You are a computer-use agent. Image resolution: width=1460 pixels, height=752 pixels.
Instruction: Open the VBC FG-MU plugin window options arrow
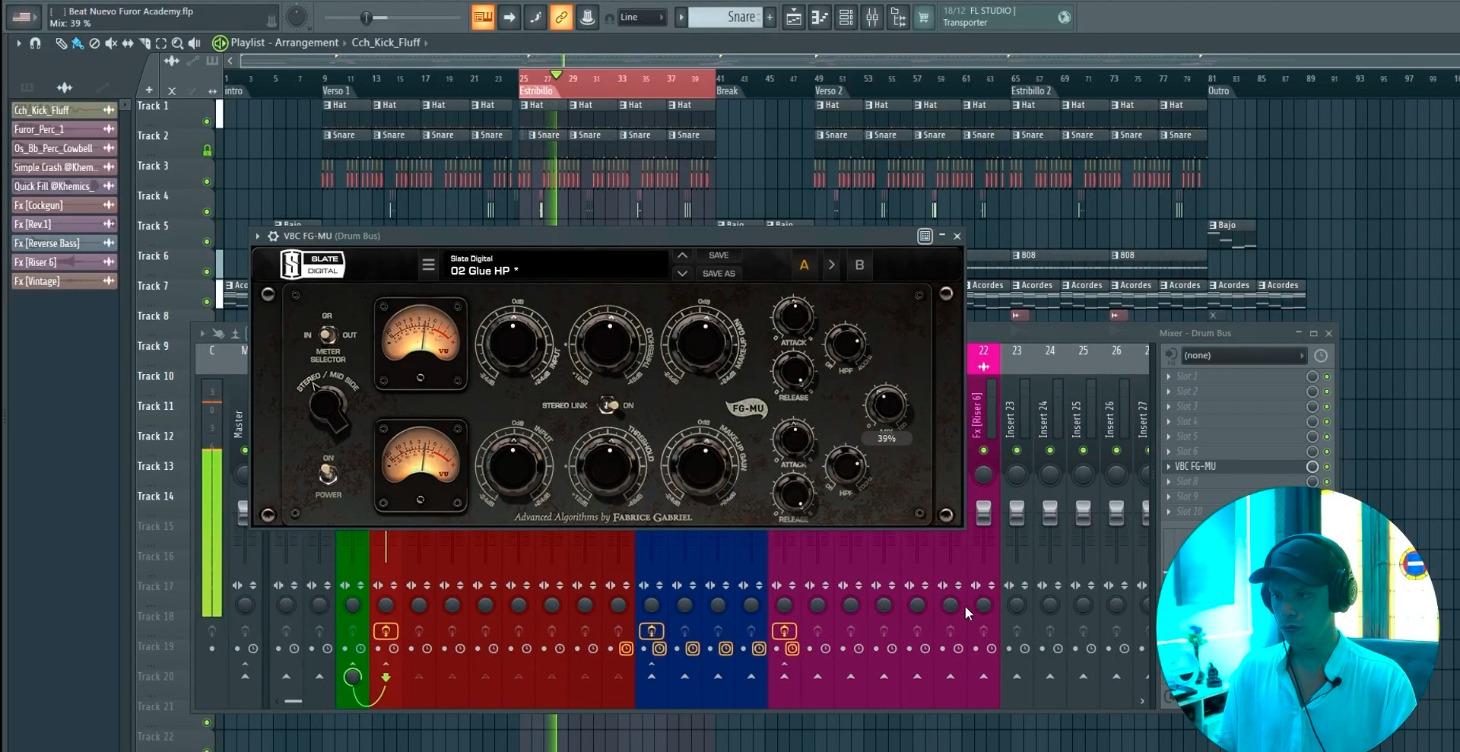pos(258,236)
